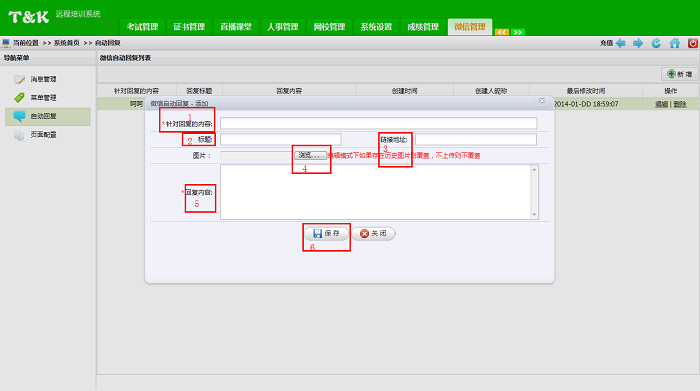The image size is (700, 391).
Task: Click the text area scrollbar down arrow
Action: pyautogui.click(x=534, y=215)
